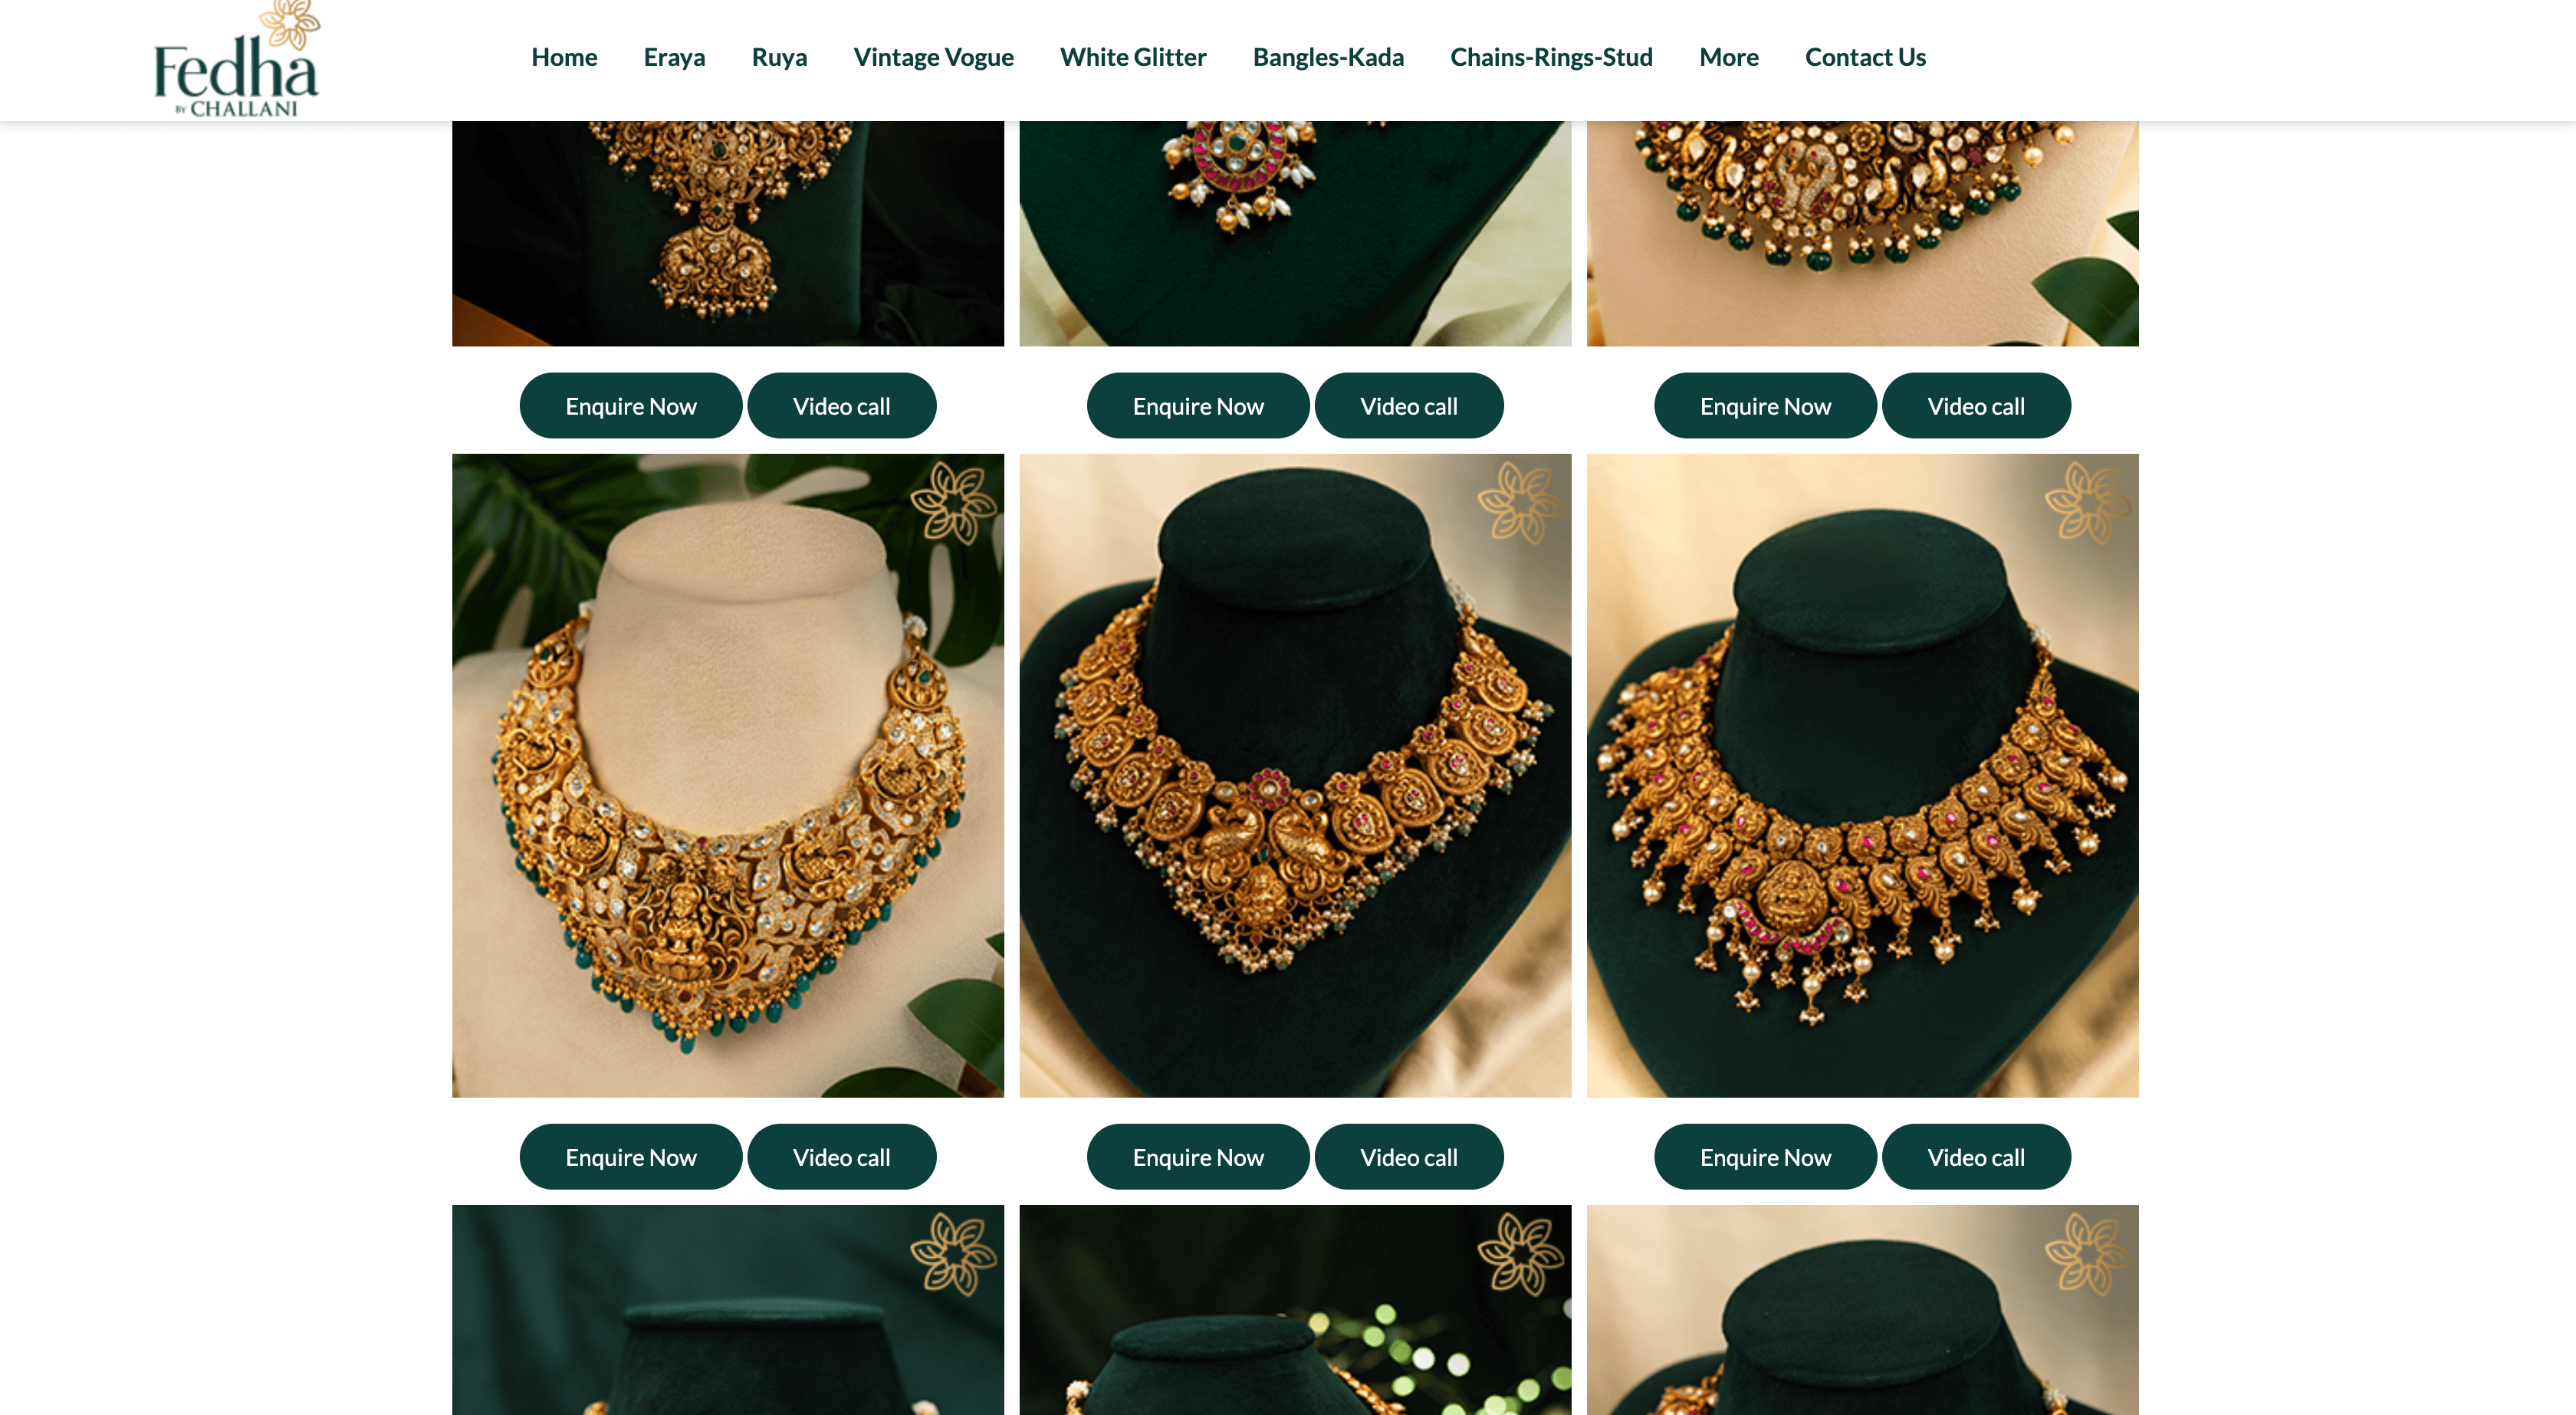Go to the Ruya collection

(x=779, y=57)
